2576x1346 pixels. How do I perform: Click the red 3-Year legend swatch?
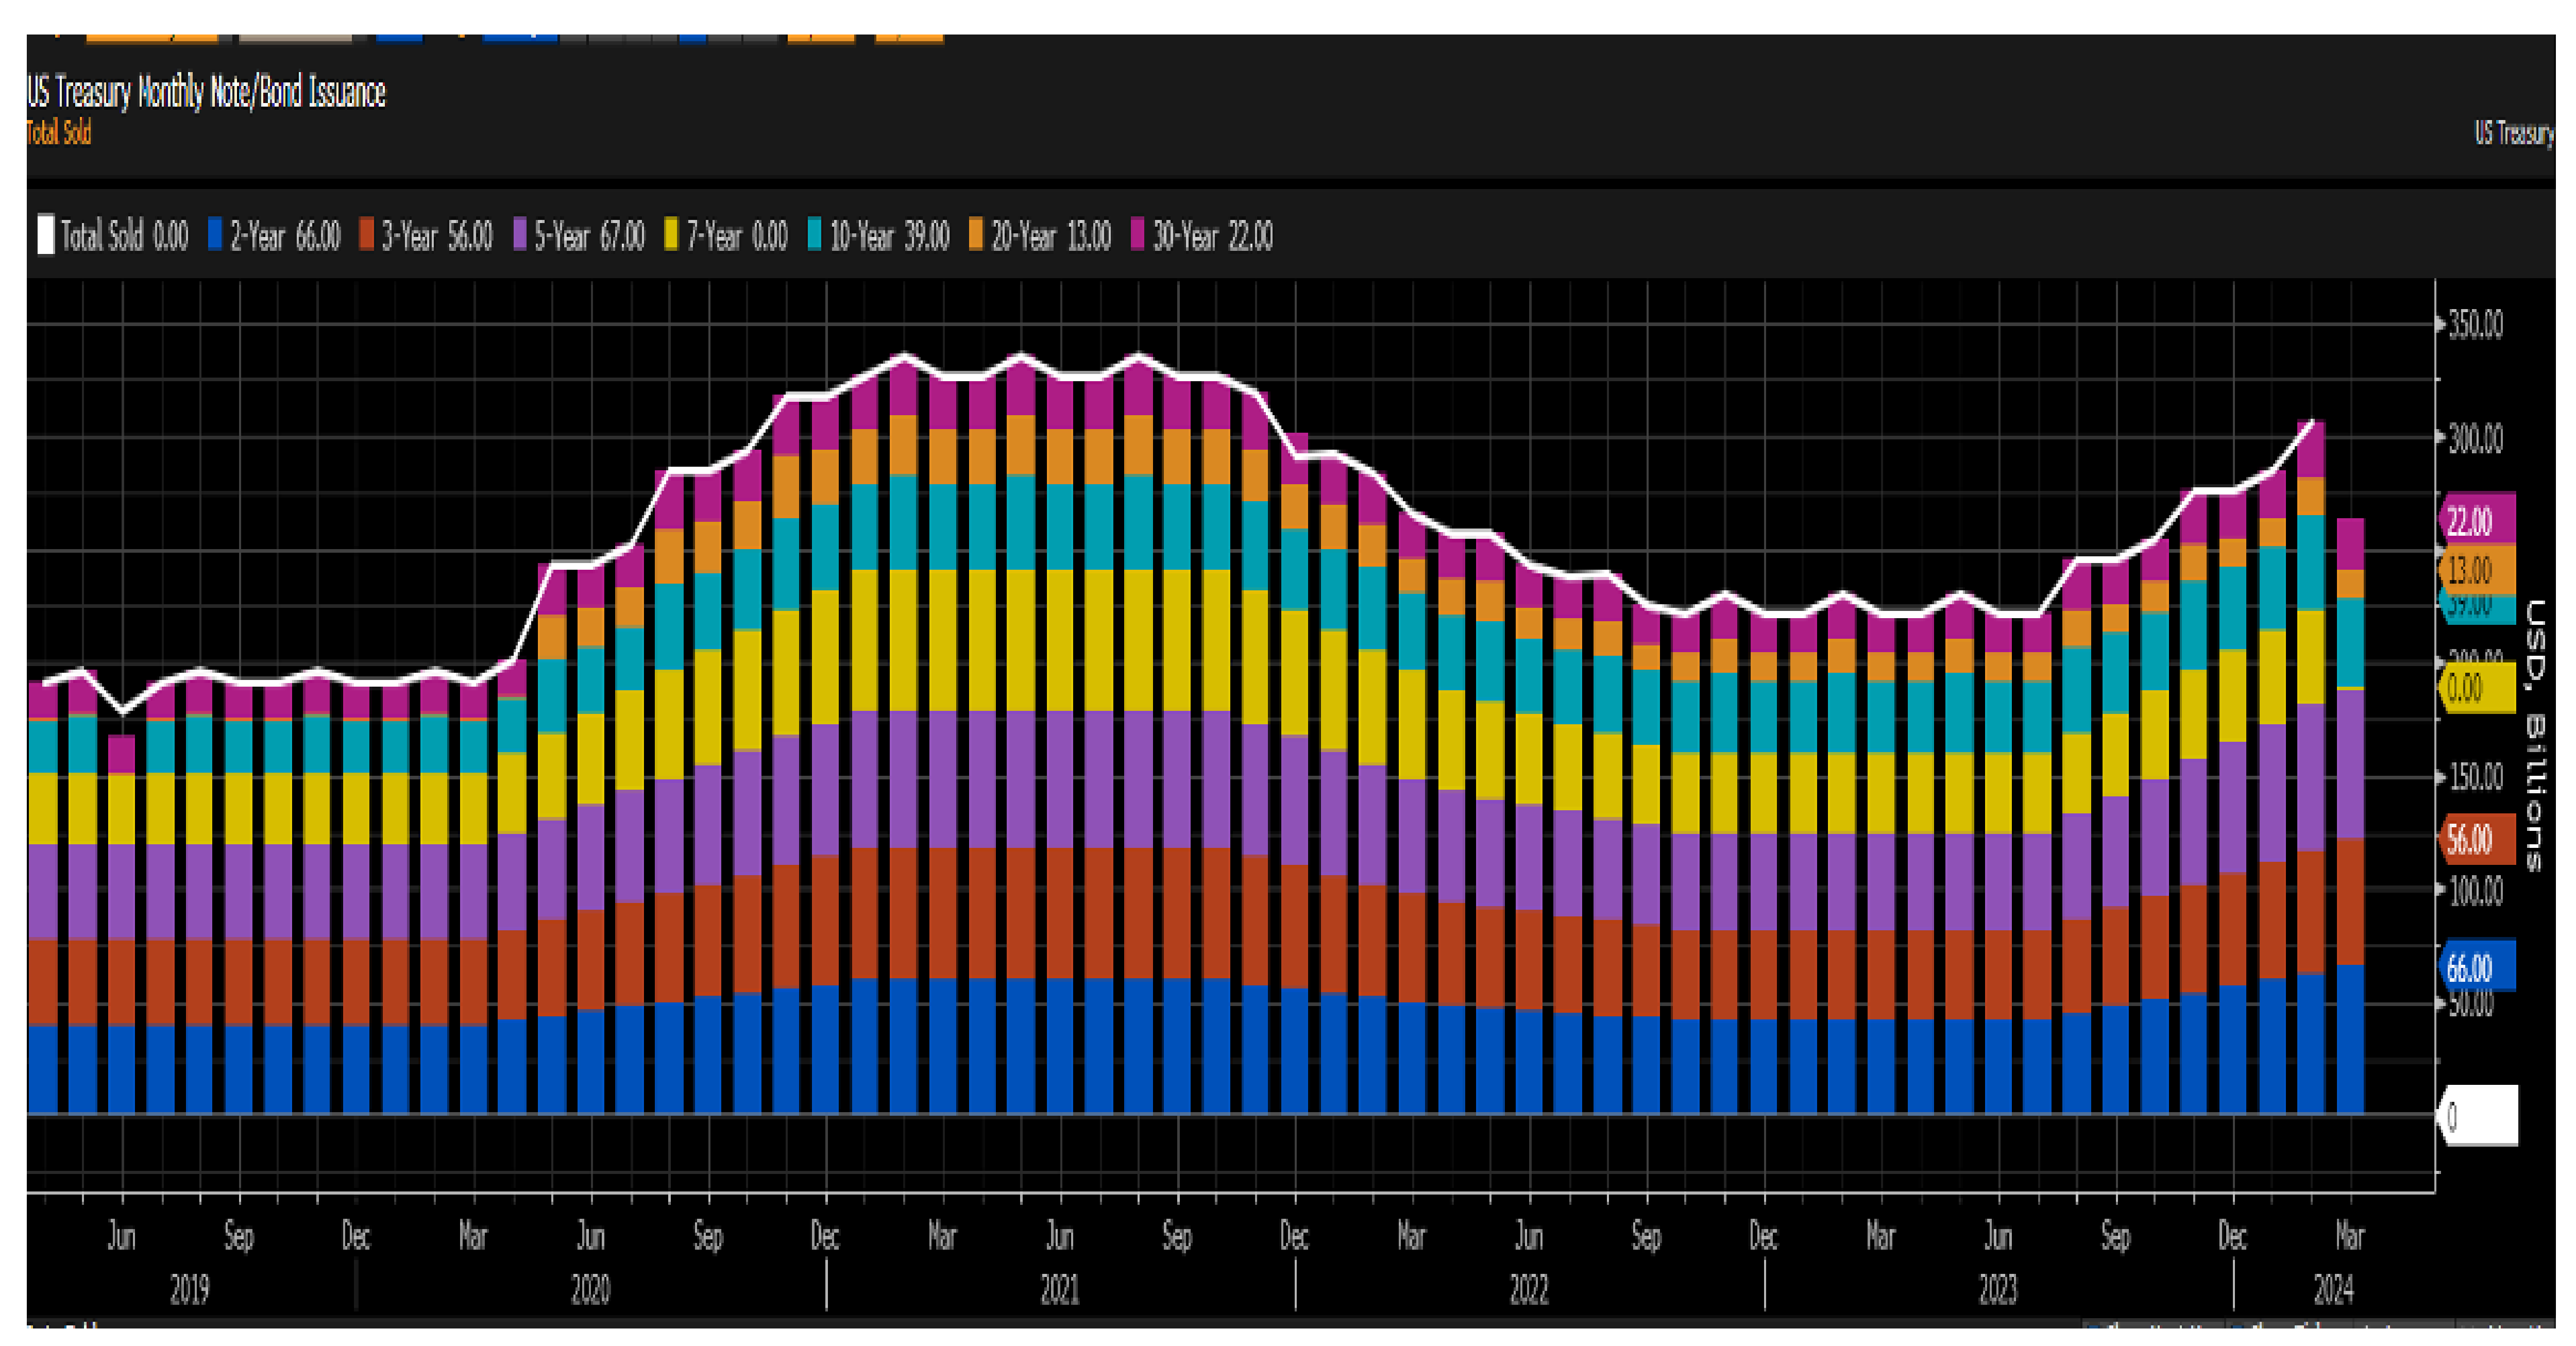point(366,235)
